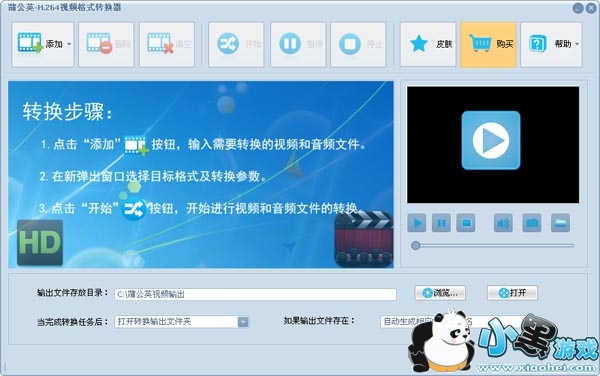
Task: Click the 浏览... (Browse) button
Action: (440, 293)
